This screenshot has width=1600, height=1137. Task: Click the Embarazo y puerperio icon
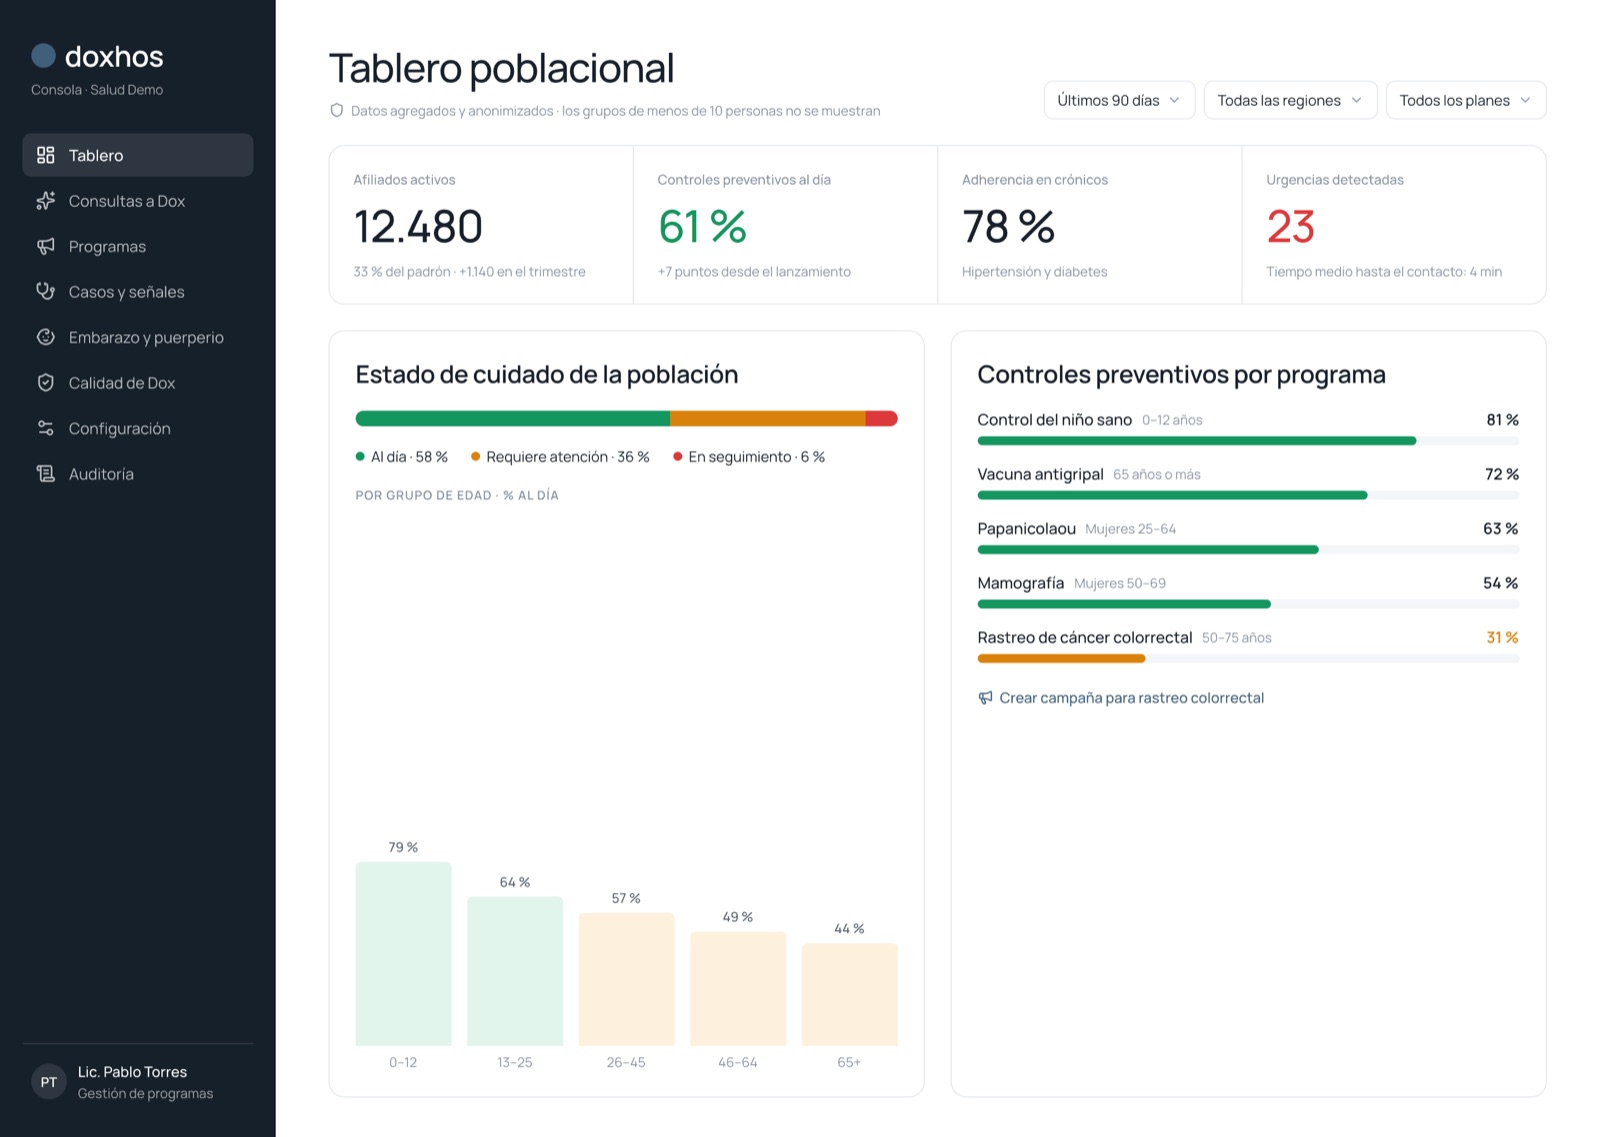(x=45, y=337)
